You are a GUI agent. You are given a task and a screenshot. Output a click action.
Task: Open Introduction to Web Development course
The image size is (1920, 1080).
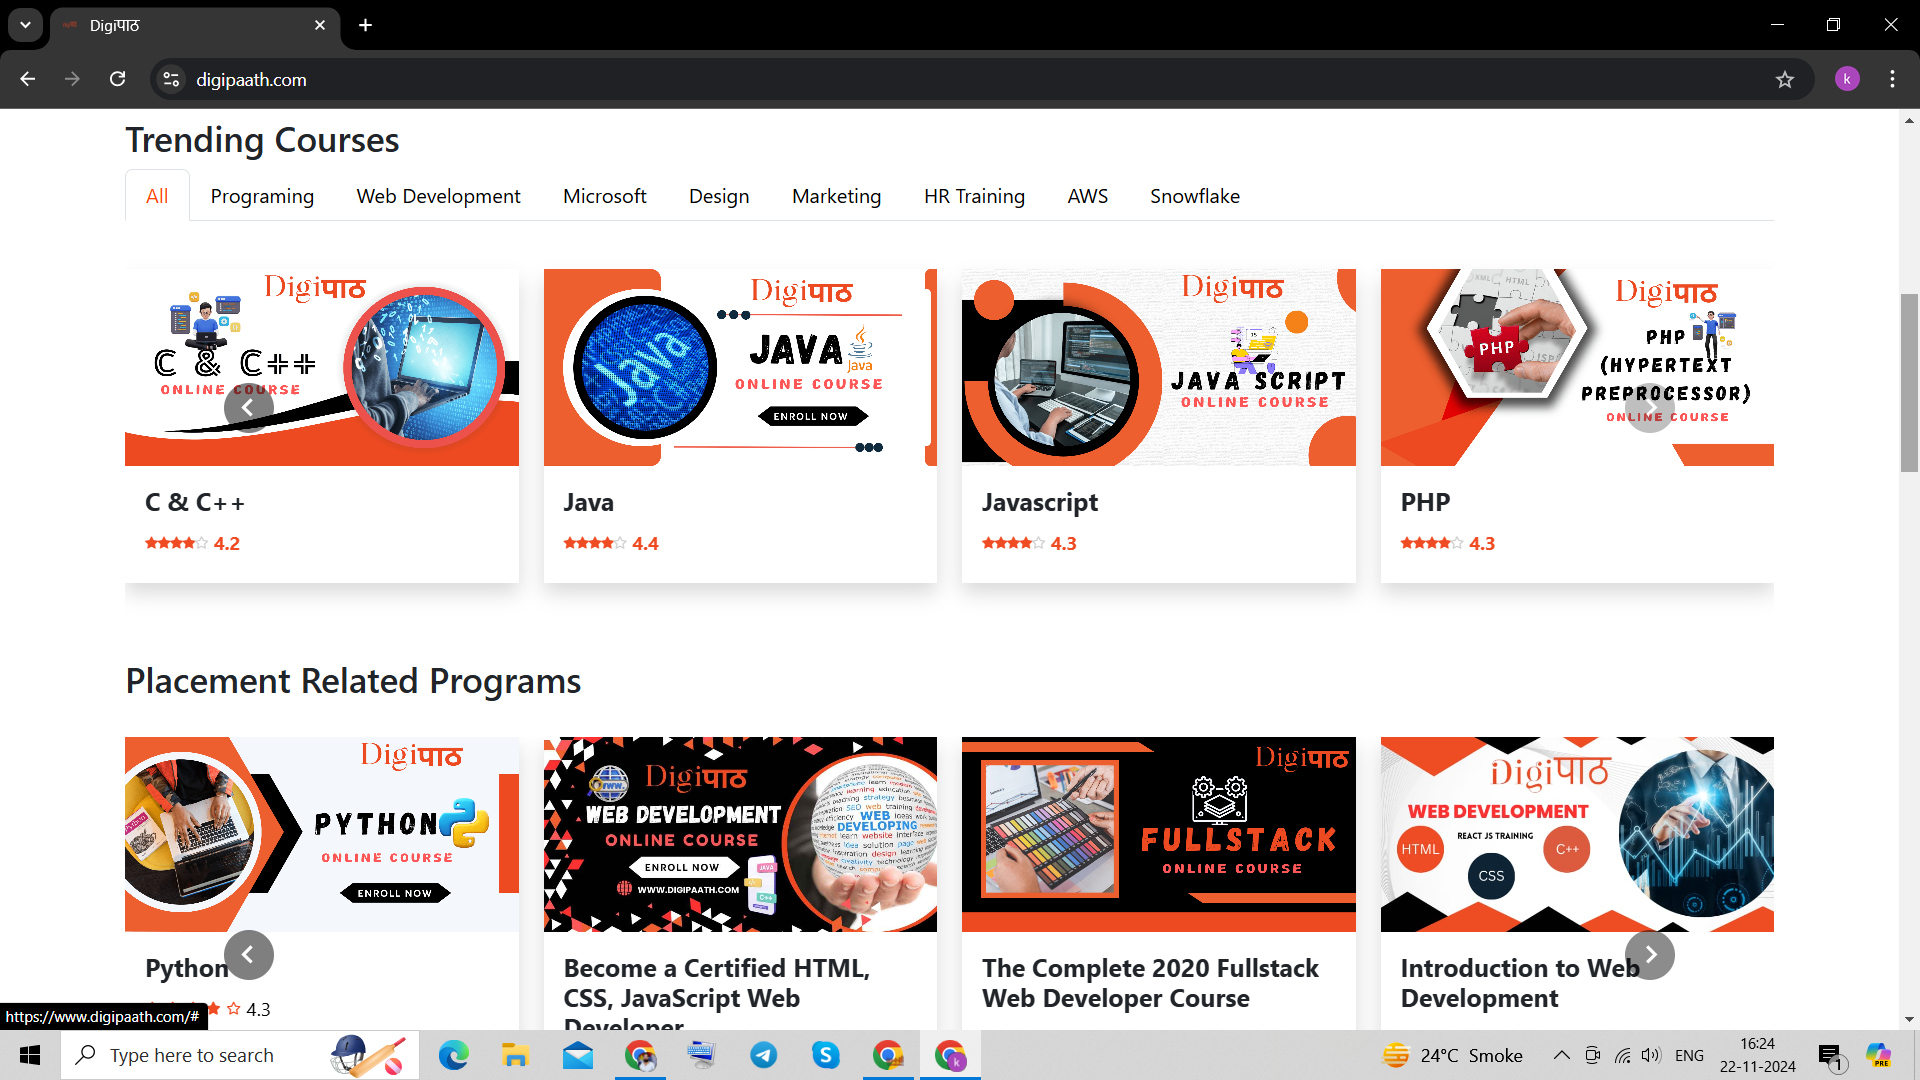[1519, 983]
